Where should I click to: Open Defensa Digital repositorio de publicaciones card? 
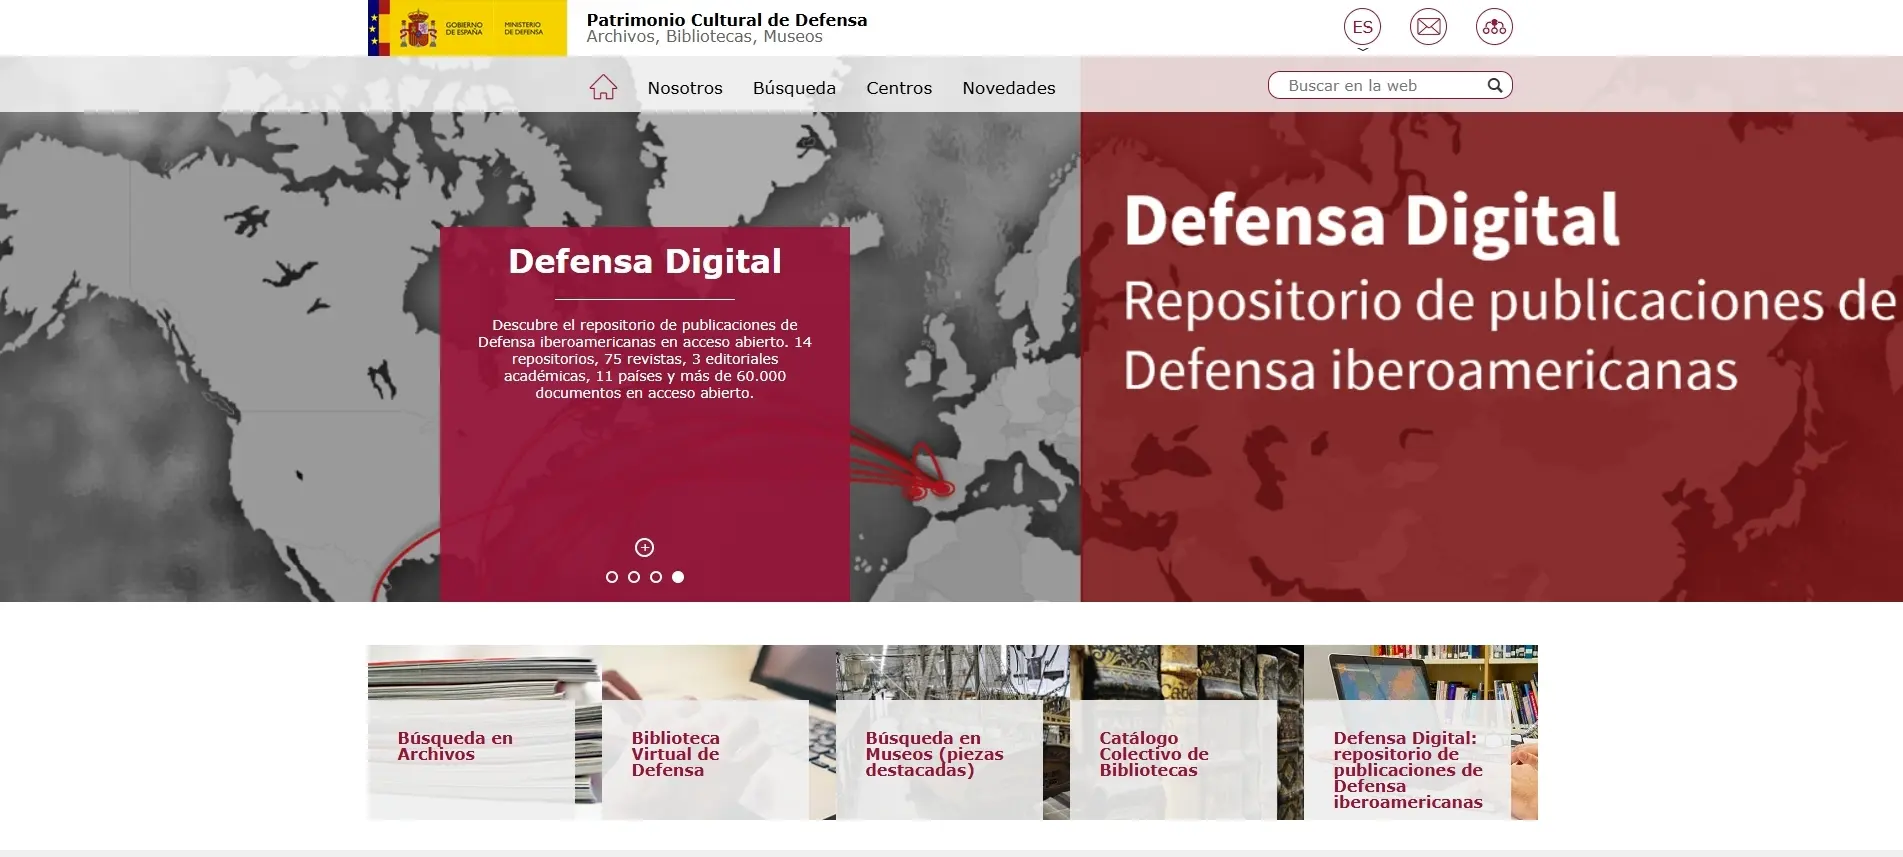coord(1421,733)
